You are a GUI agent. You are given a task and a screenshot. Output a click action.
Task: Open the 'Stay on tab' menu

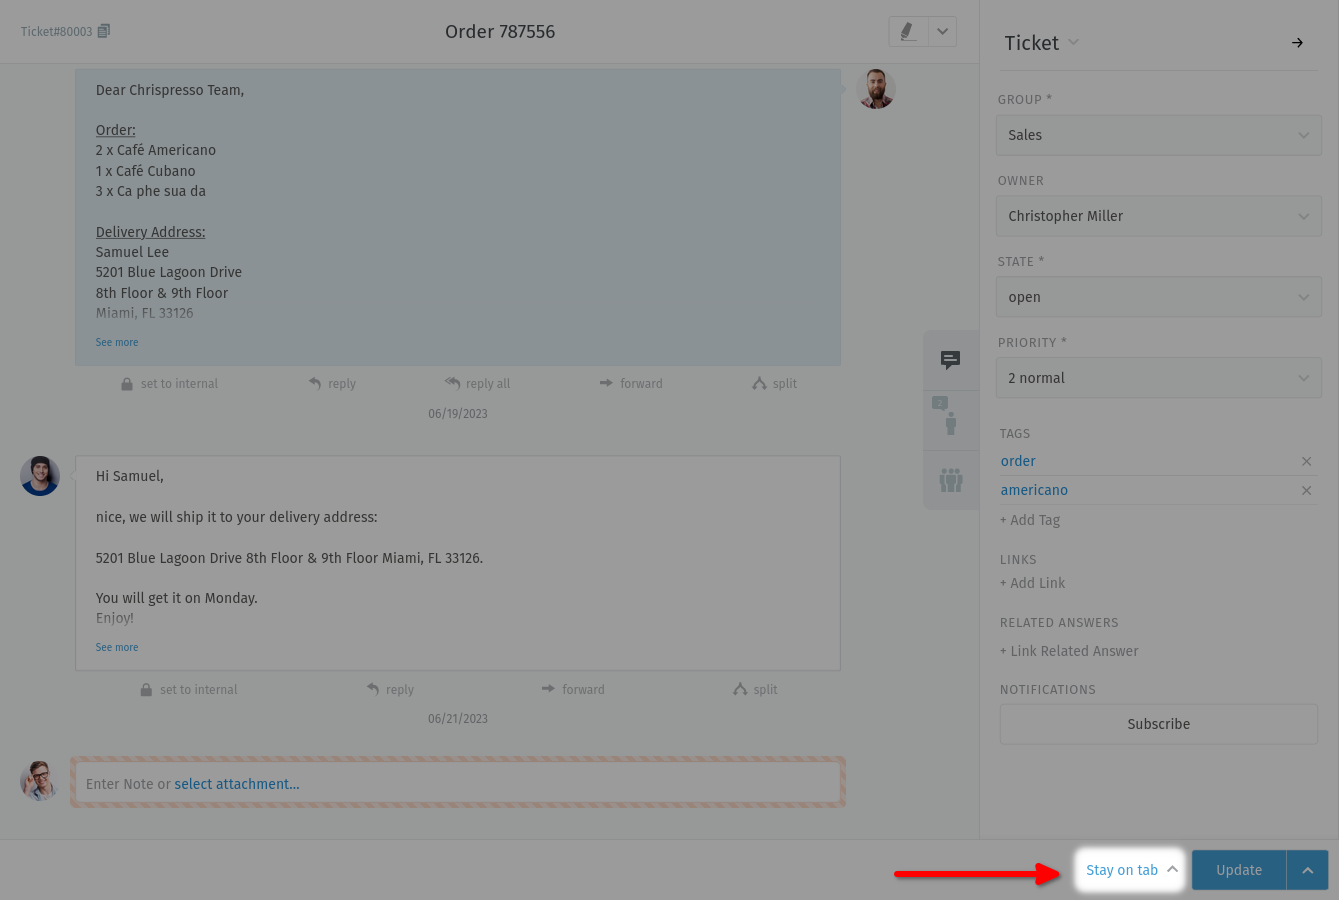coord(1131,870)
